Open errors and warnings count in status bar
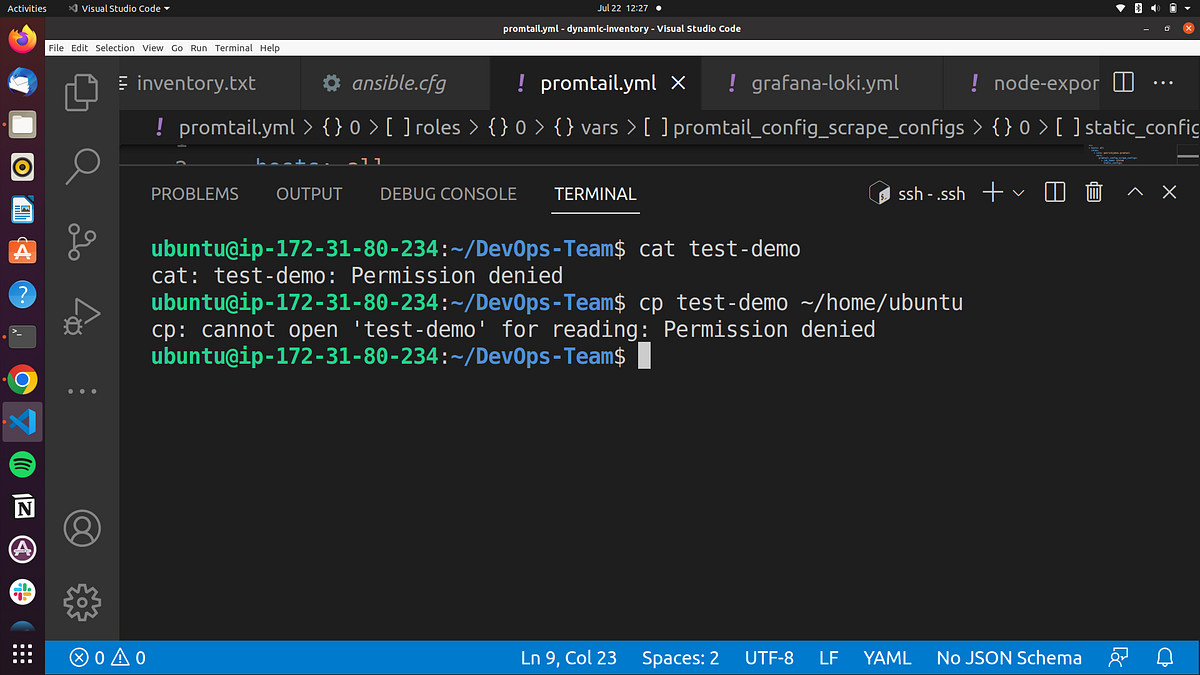Screen dimensions: 1200x675 coord(108,658)
